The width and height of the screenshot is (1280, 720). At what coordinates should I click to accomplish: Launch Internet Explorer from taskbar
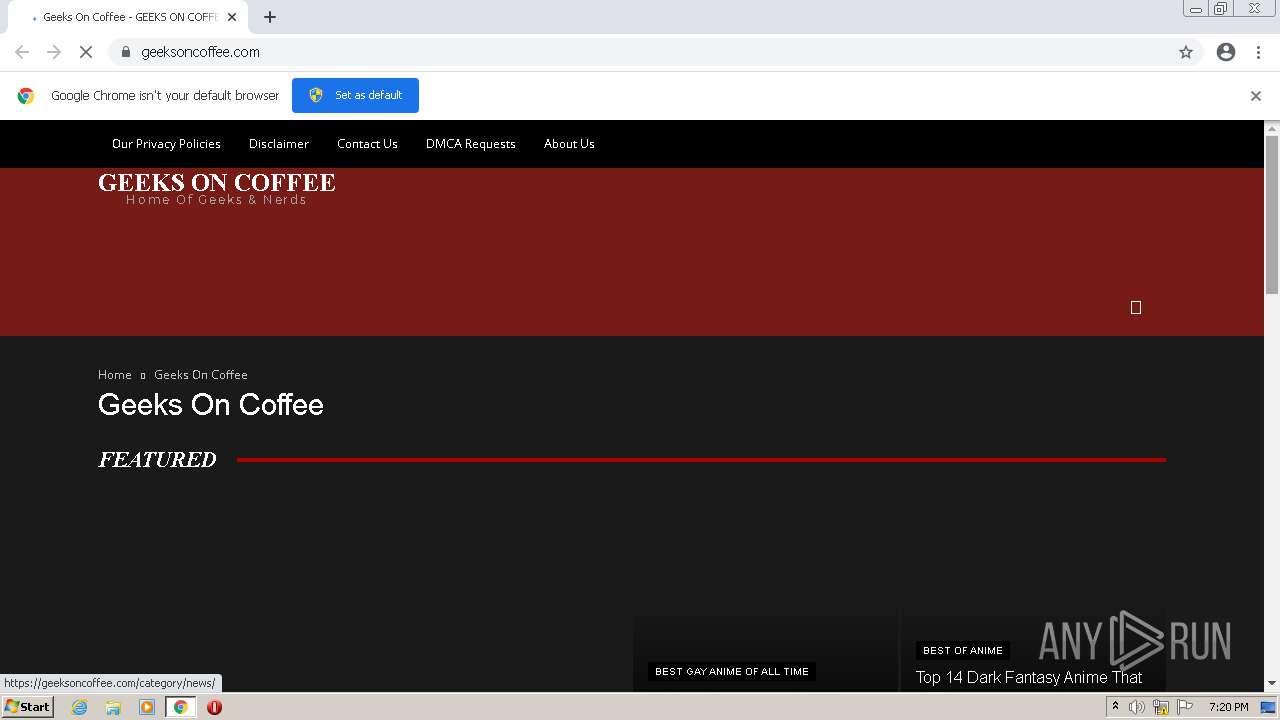tap(80, 707)
